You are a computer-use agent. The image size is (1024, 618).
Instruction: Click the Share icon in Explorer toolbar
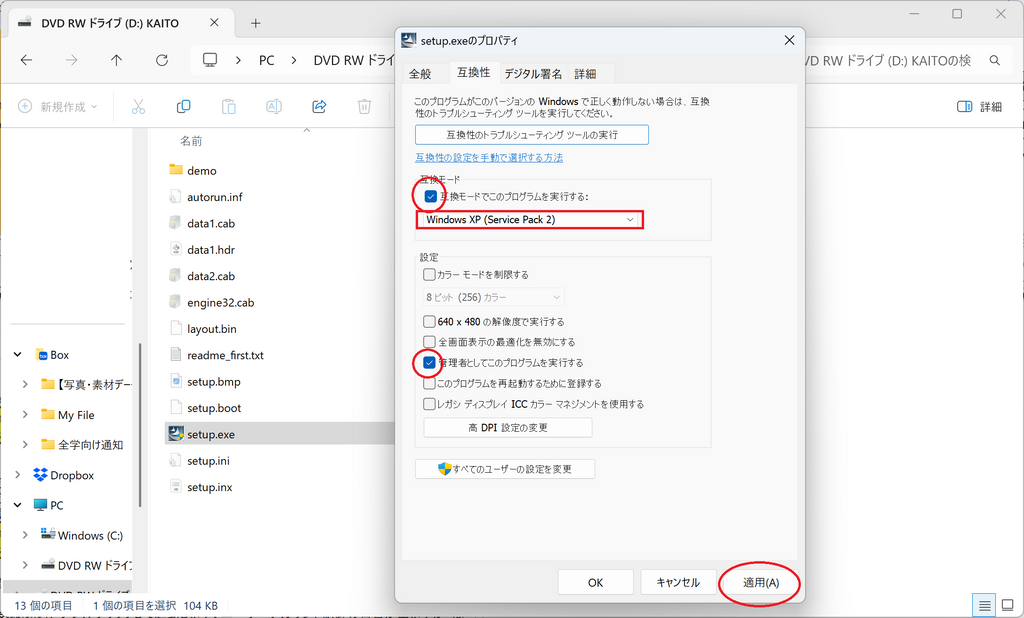319,106
